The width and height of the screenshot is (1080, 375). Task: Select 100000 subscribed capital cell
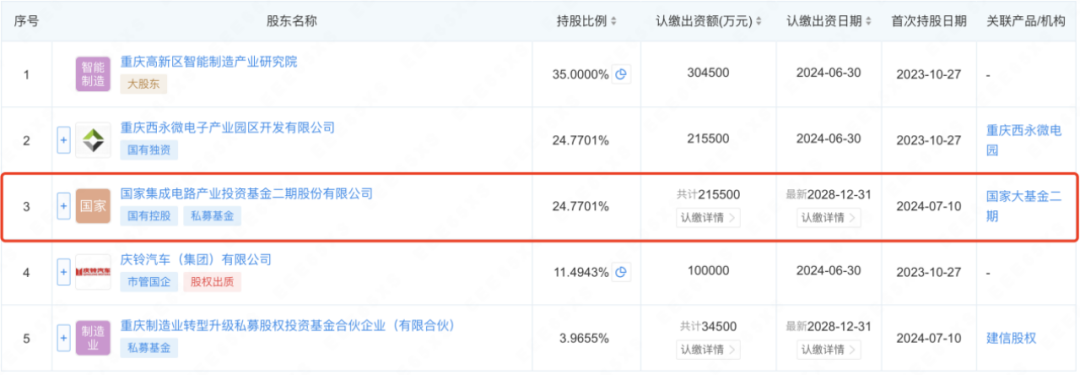tap(708, 272)
